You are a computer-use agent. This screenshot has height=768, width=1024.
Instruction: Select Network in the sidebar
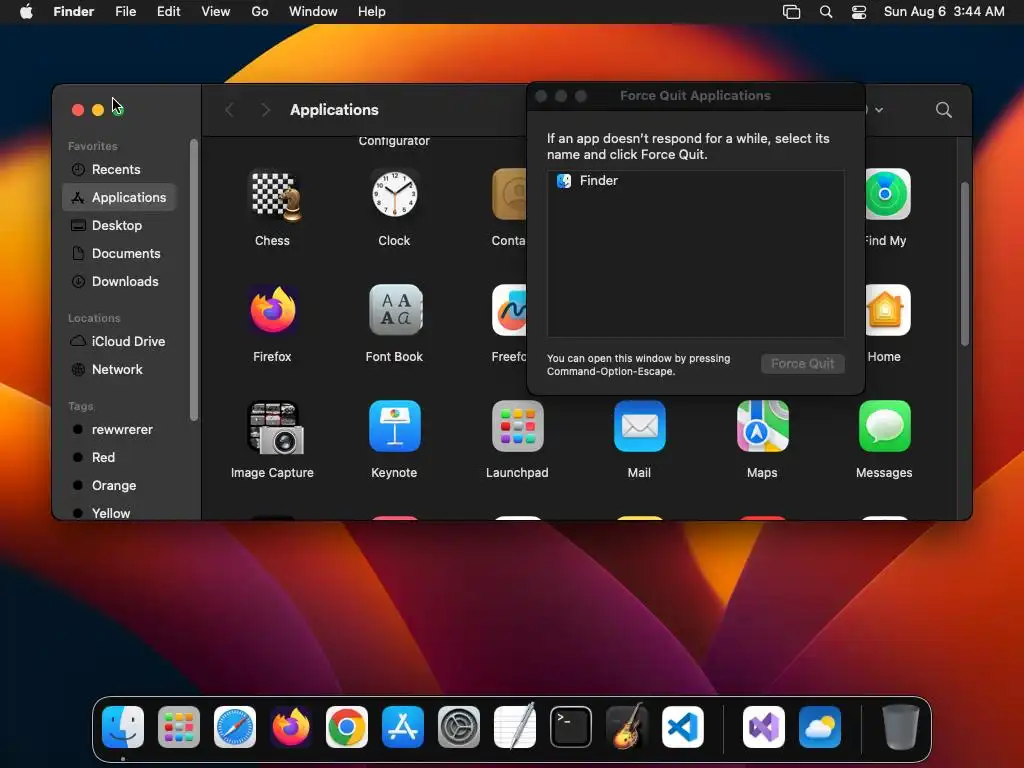119,370
